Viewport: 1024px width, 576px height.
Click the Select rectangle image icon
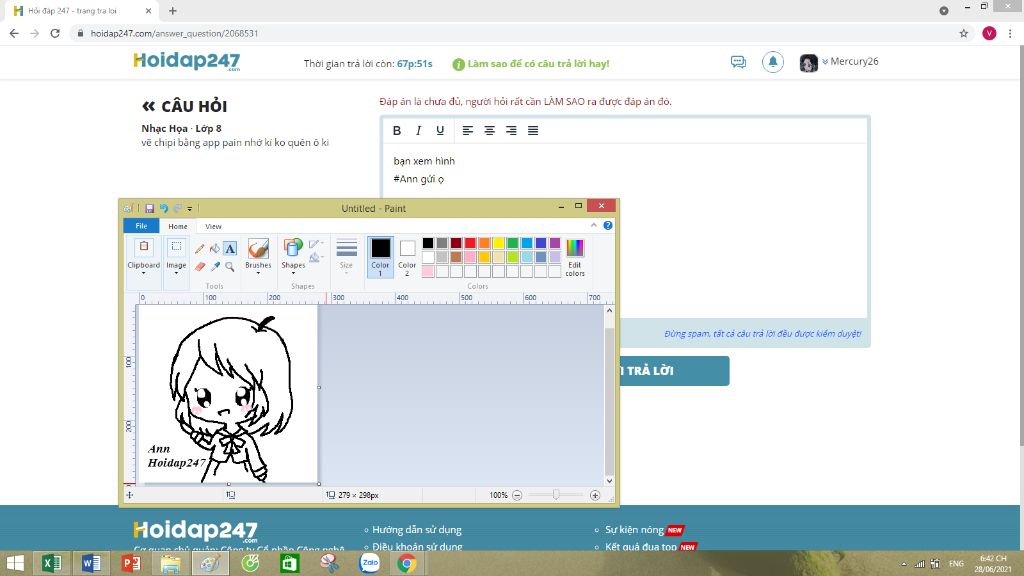[x=176, y=247]
